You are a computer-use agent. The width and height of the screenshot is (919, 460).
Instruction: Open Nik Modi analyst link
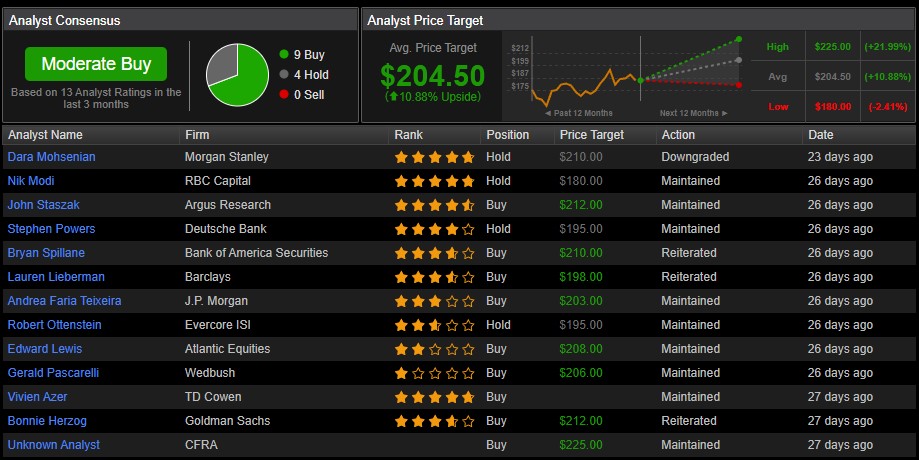[x=31, y=181]
